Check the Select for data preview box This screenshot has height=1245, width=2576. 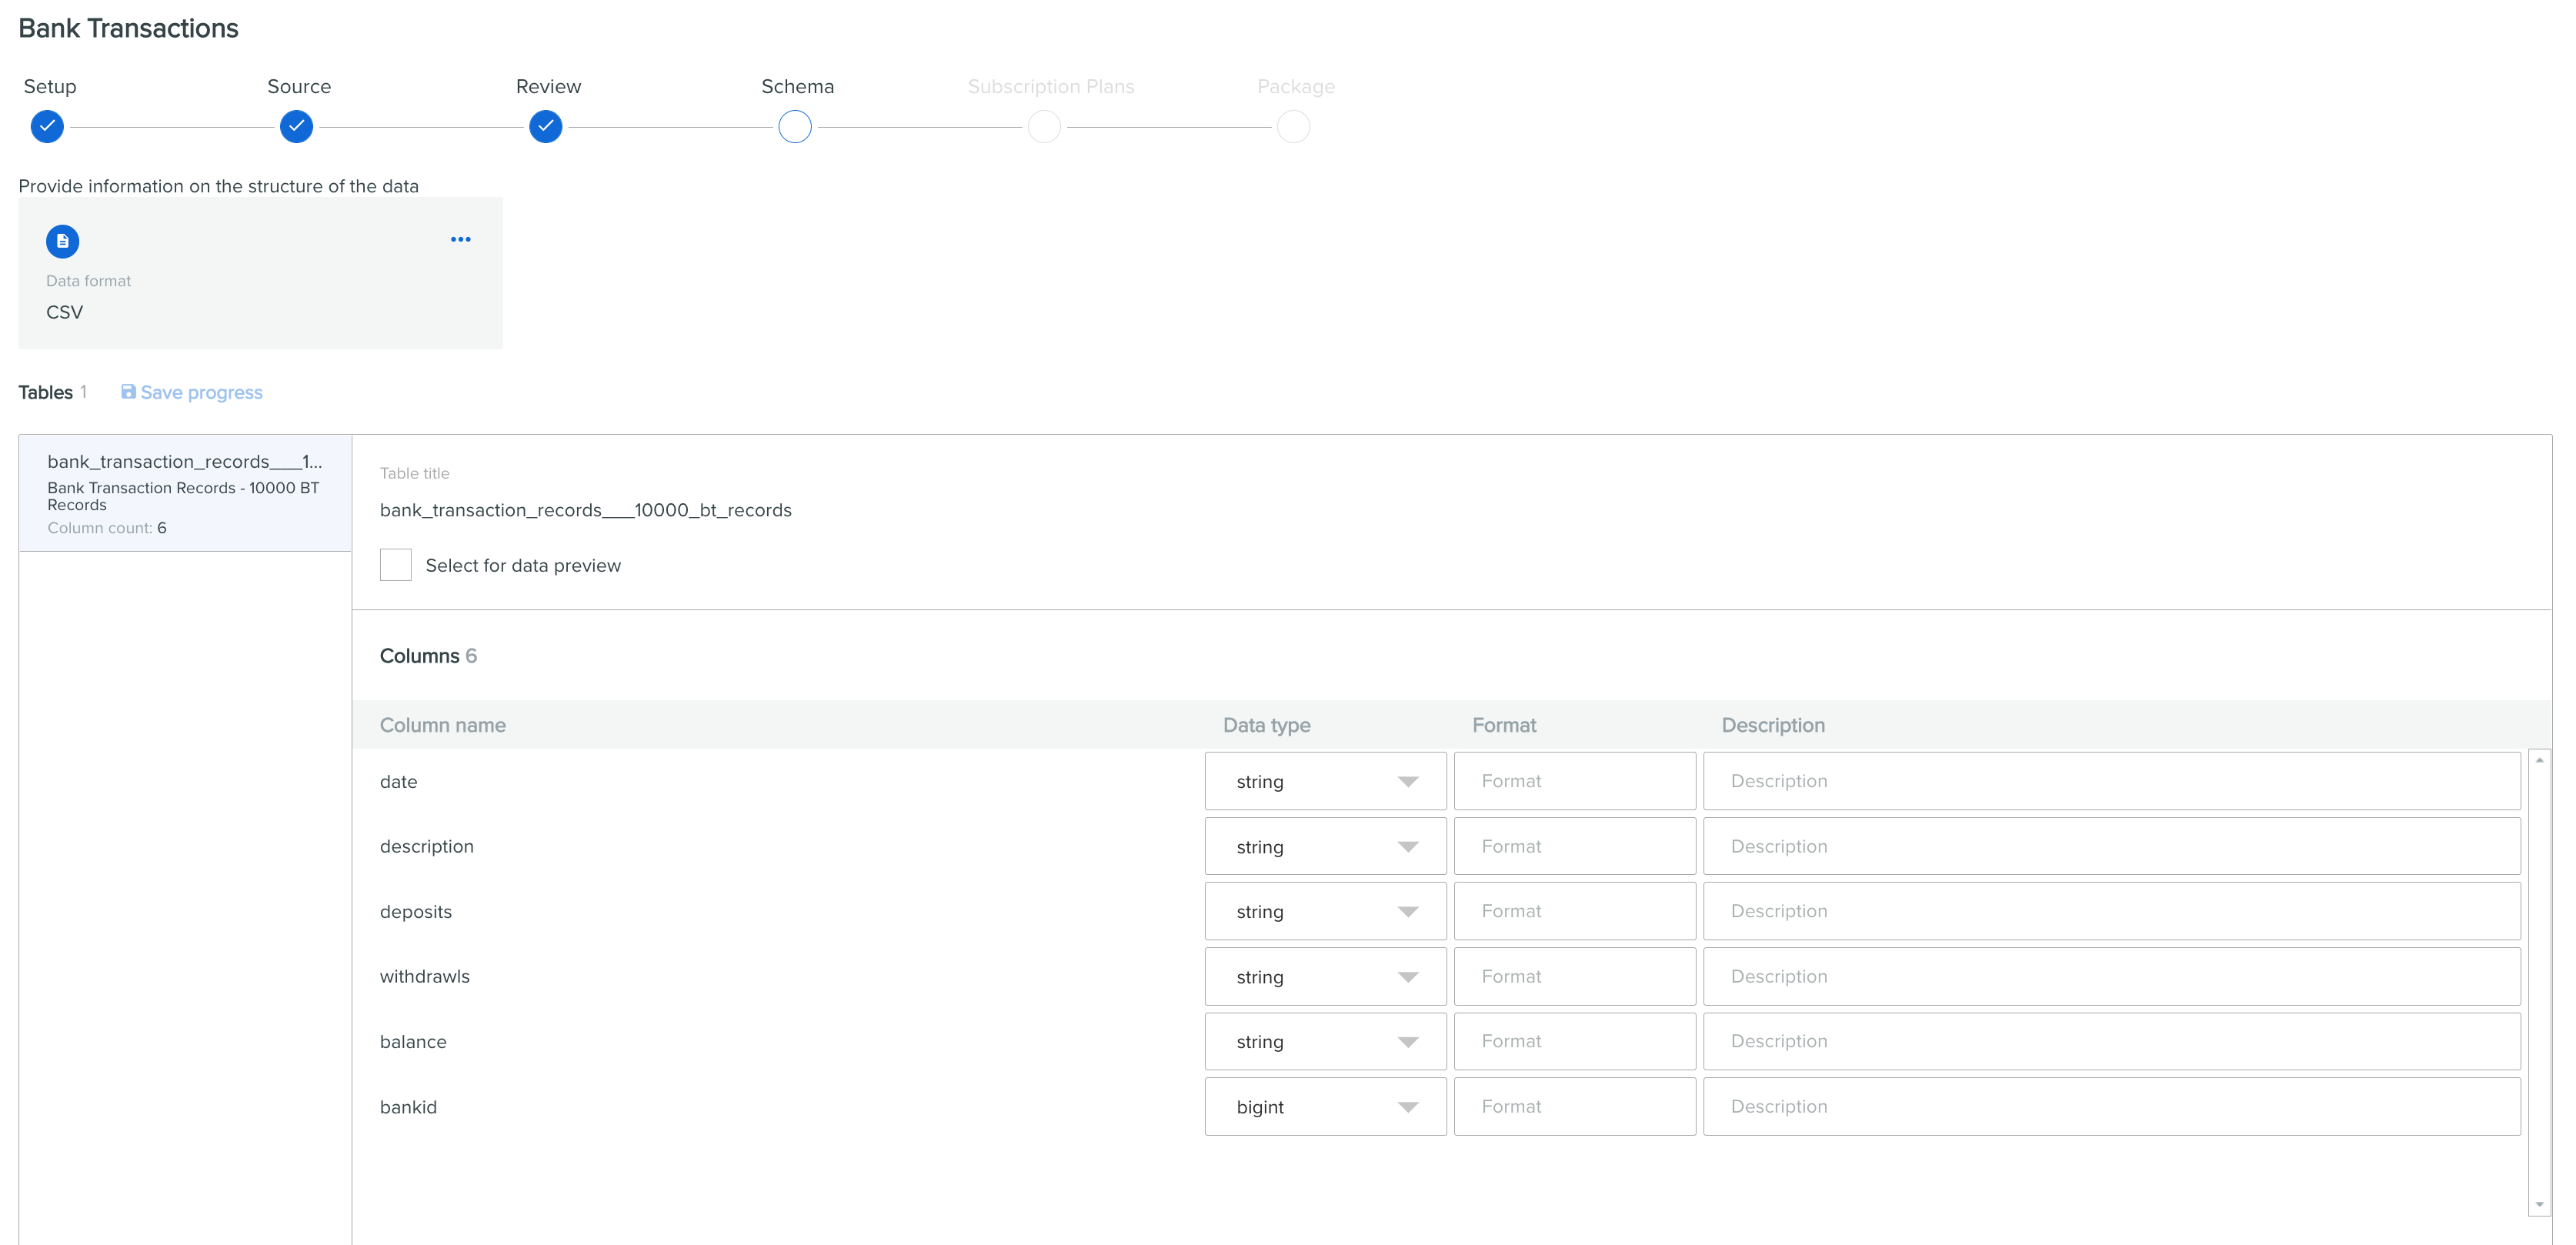coord(396,565)
